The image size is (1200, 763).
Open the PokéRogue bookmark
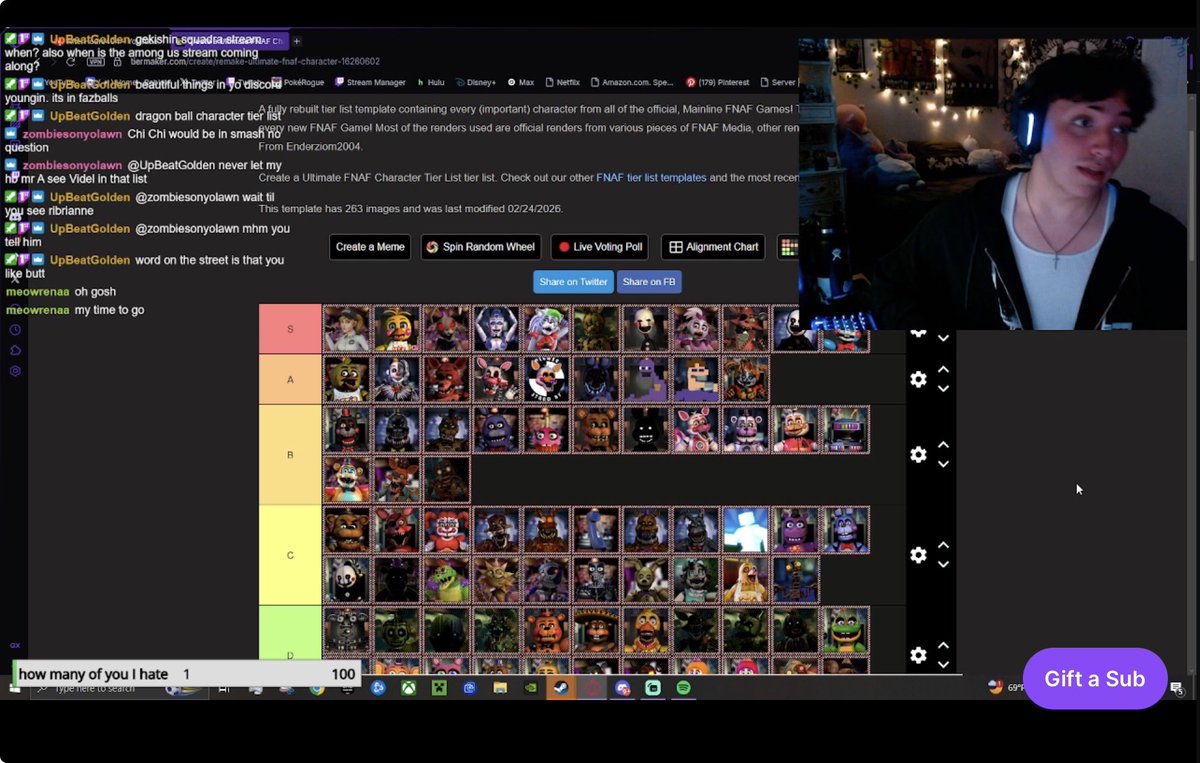(x=296, y=82)
